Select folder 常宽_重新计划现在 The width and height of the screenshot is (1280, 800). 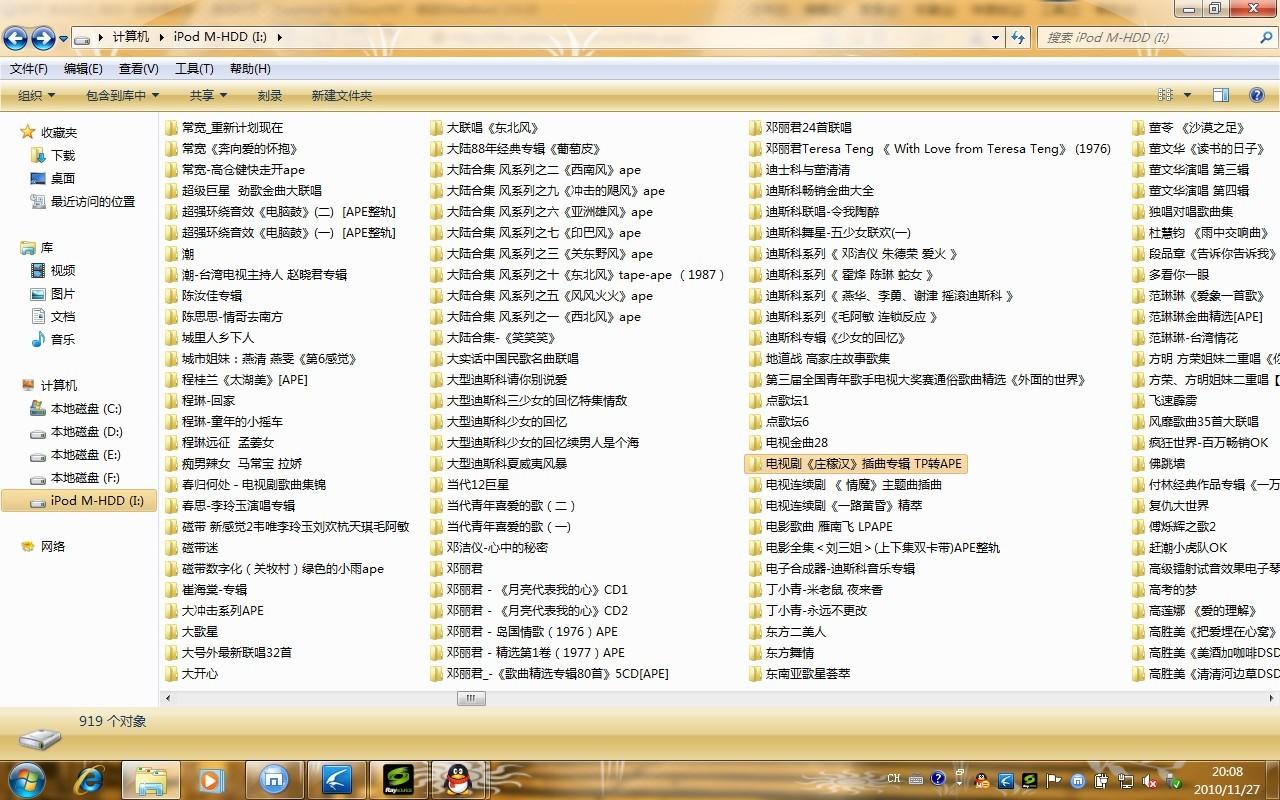[x=224, y=127]
